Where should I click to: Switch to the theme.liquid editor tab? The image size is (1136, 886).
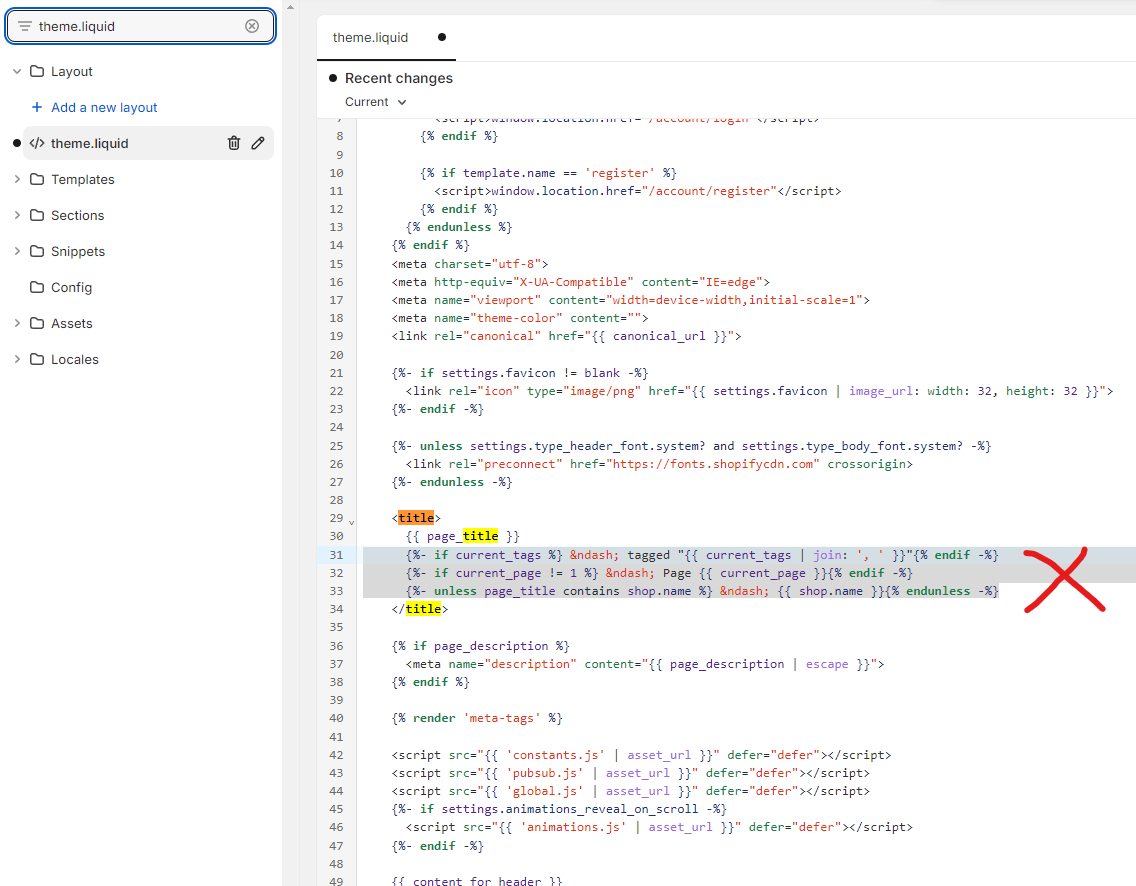[371, 37]
